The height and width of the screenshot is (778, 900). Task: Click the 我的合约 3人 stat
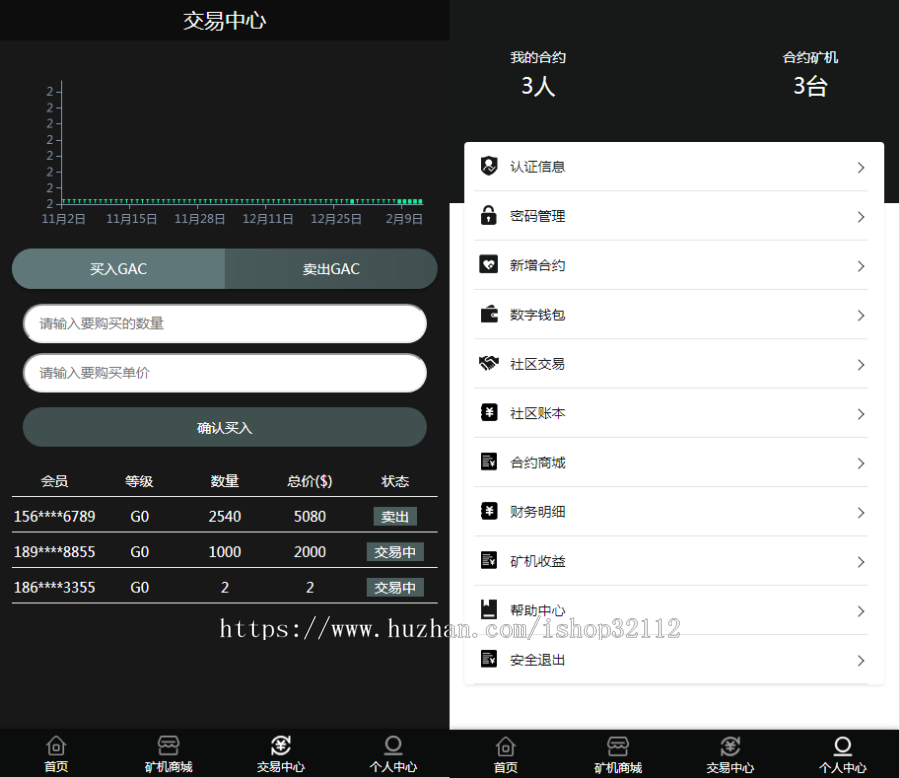[538, 75]
